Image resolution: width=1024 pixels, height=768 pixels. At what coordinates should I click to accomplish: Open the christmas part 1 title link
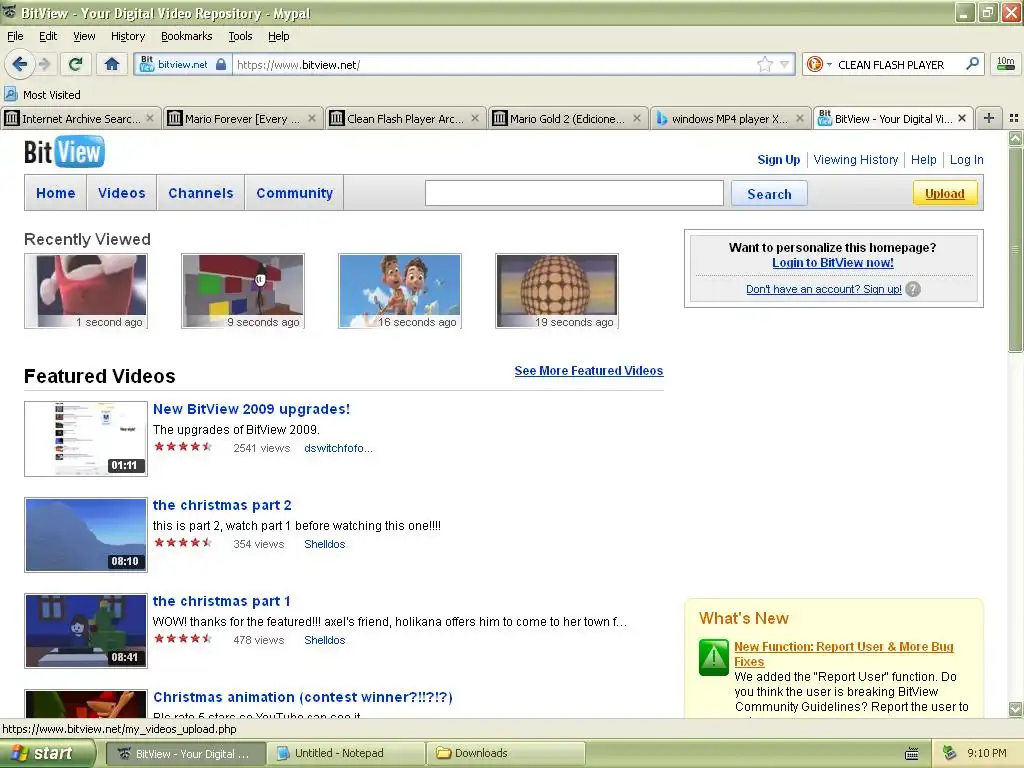[x=221, y=601]
